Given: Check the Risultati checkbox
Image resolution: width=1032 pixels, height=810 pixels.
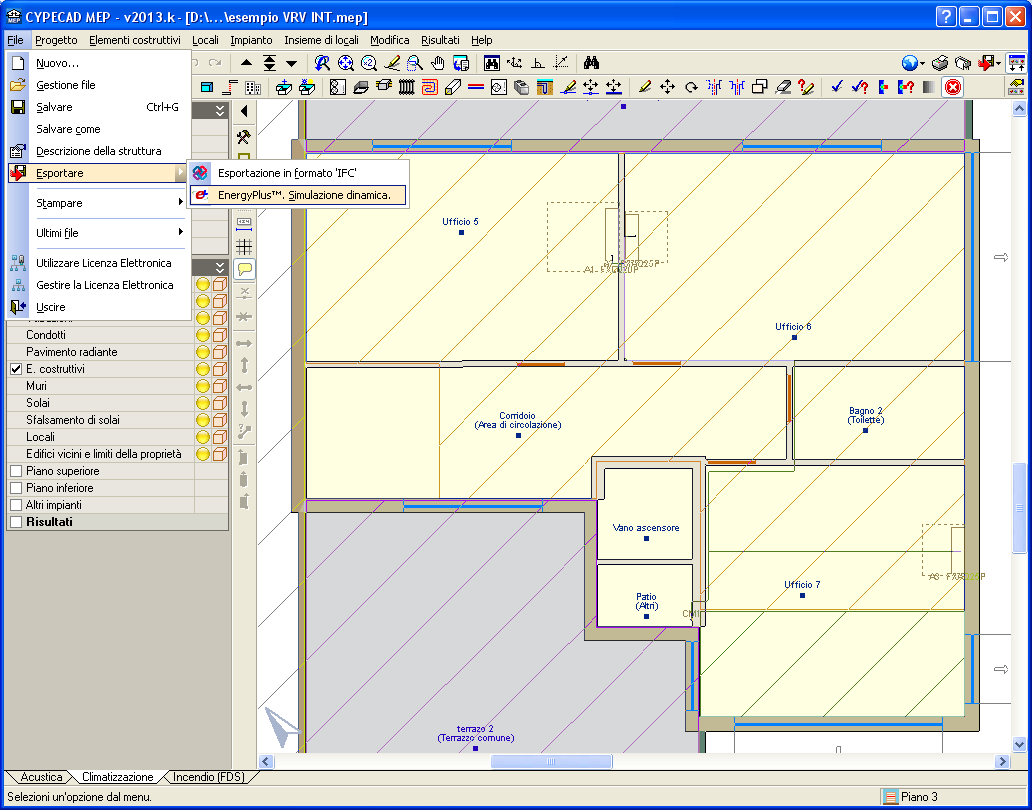Looking at the screenshot, I should [16, 522].
